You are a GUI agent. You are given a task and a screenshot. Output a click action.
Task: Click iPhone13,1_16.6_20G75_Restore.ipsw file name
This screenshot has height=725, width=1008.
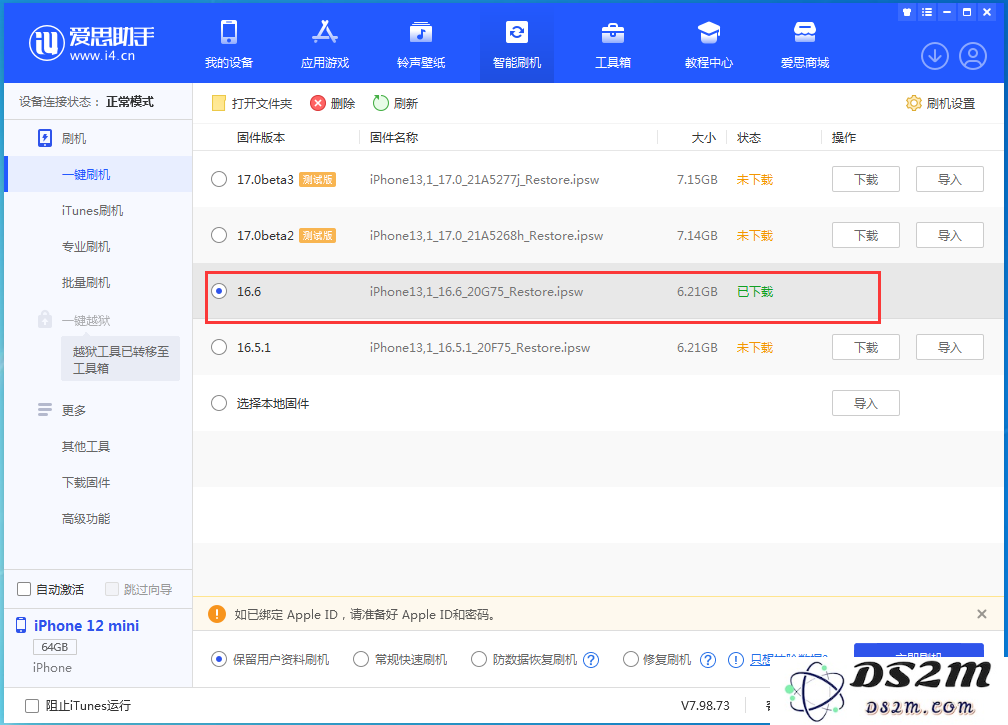[476, 292]
